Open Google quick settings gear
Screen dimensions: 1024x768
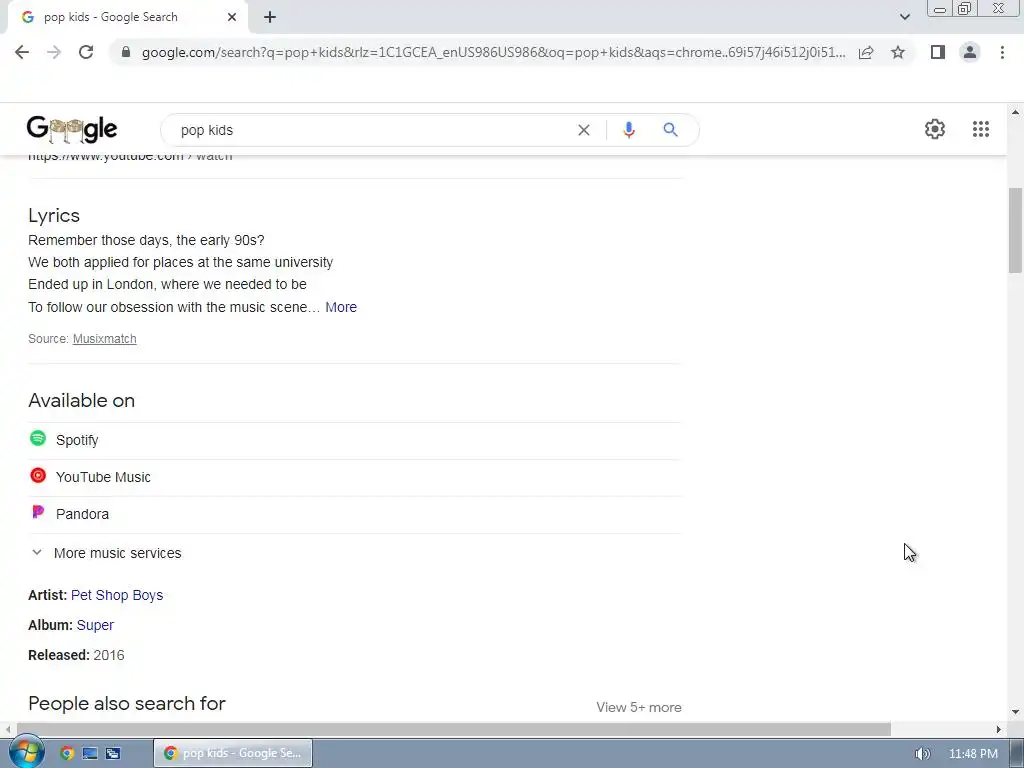click(x=935, y=129)
